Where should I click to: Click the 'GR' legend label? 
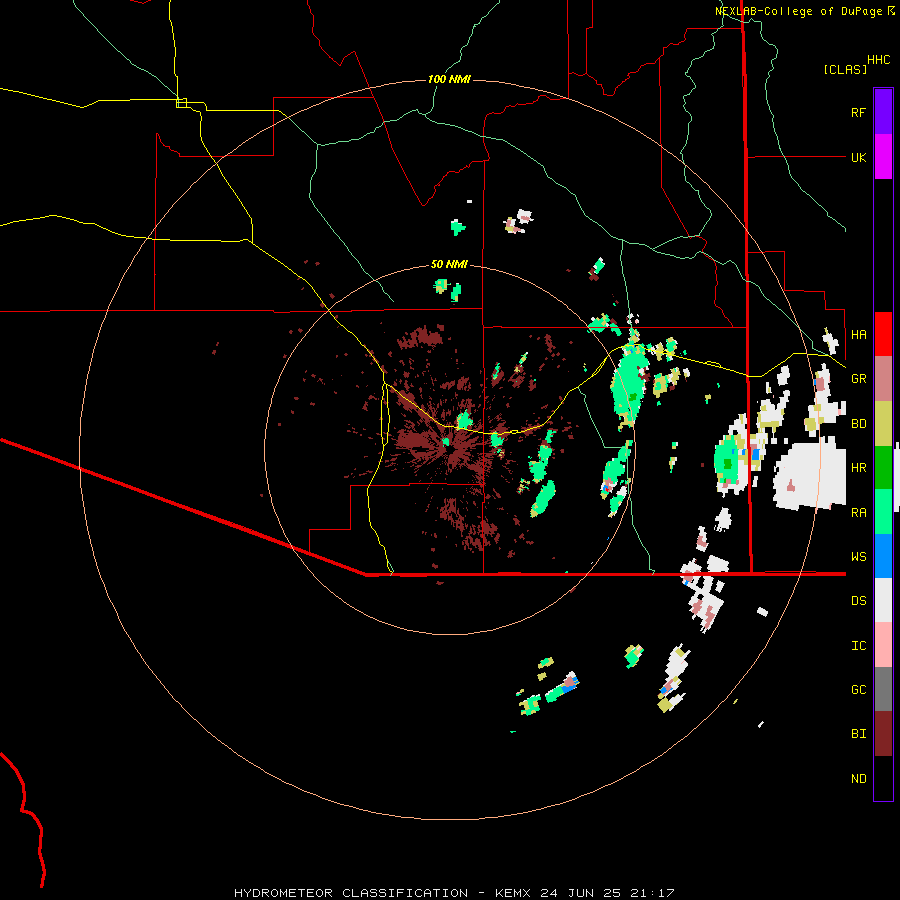[x=858, y=379]
